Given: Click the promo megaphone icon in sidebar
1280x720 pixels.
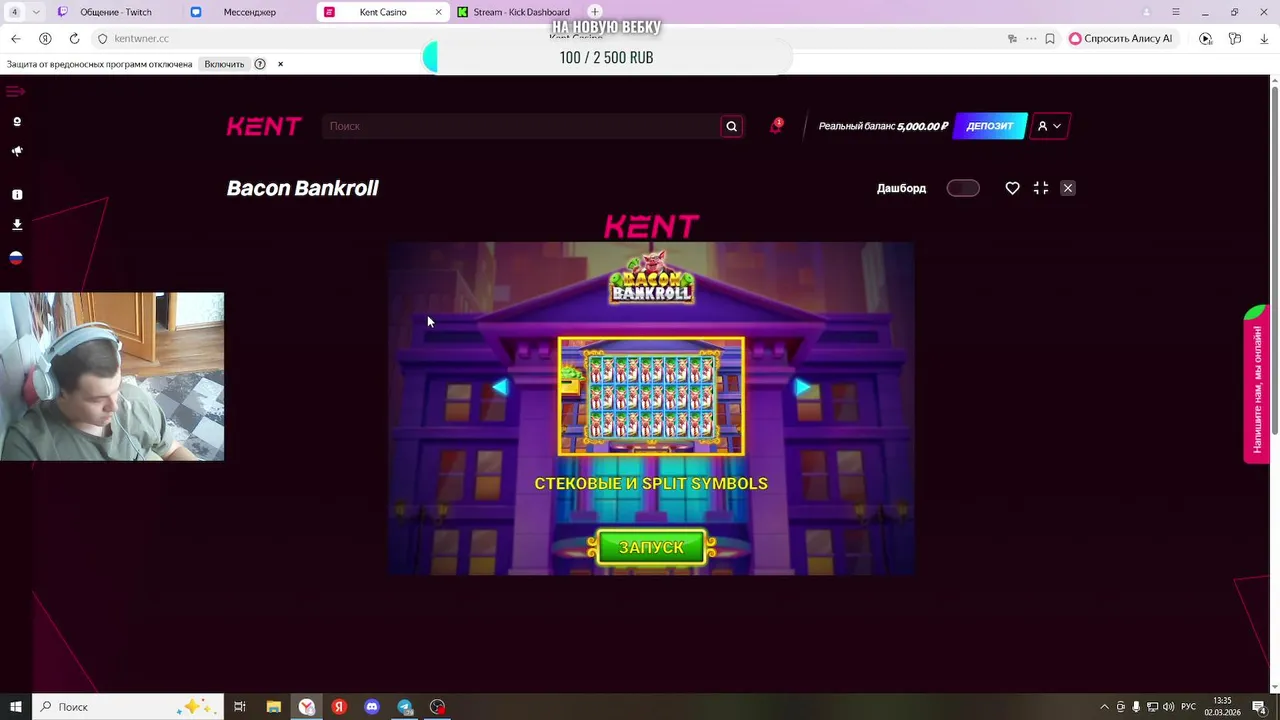Looking at the screenshot, I should click(17, 152).
